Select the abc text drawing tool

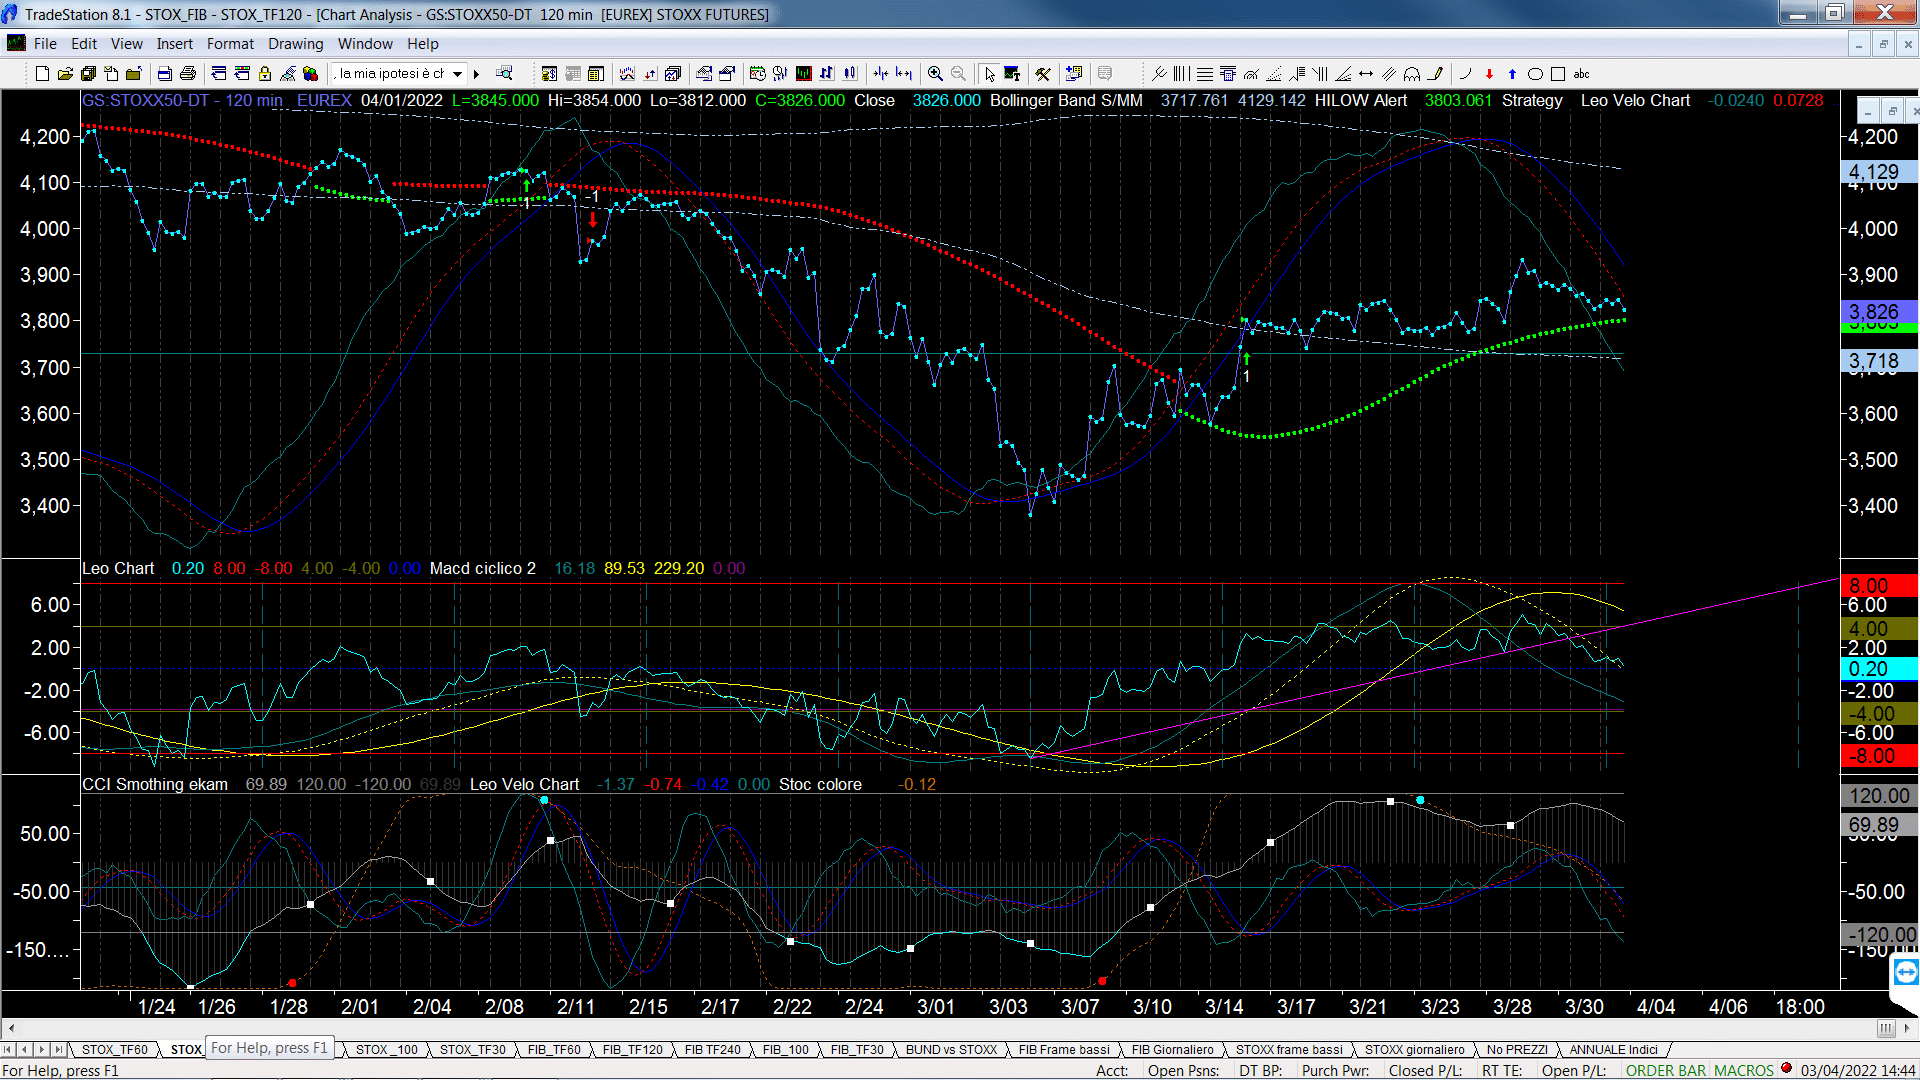[1581, 73]
